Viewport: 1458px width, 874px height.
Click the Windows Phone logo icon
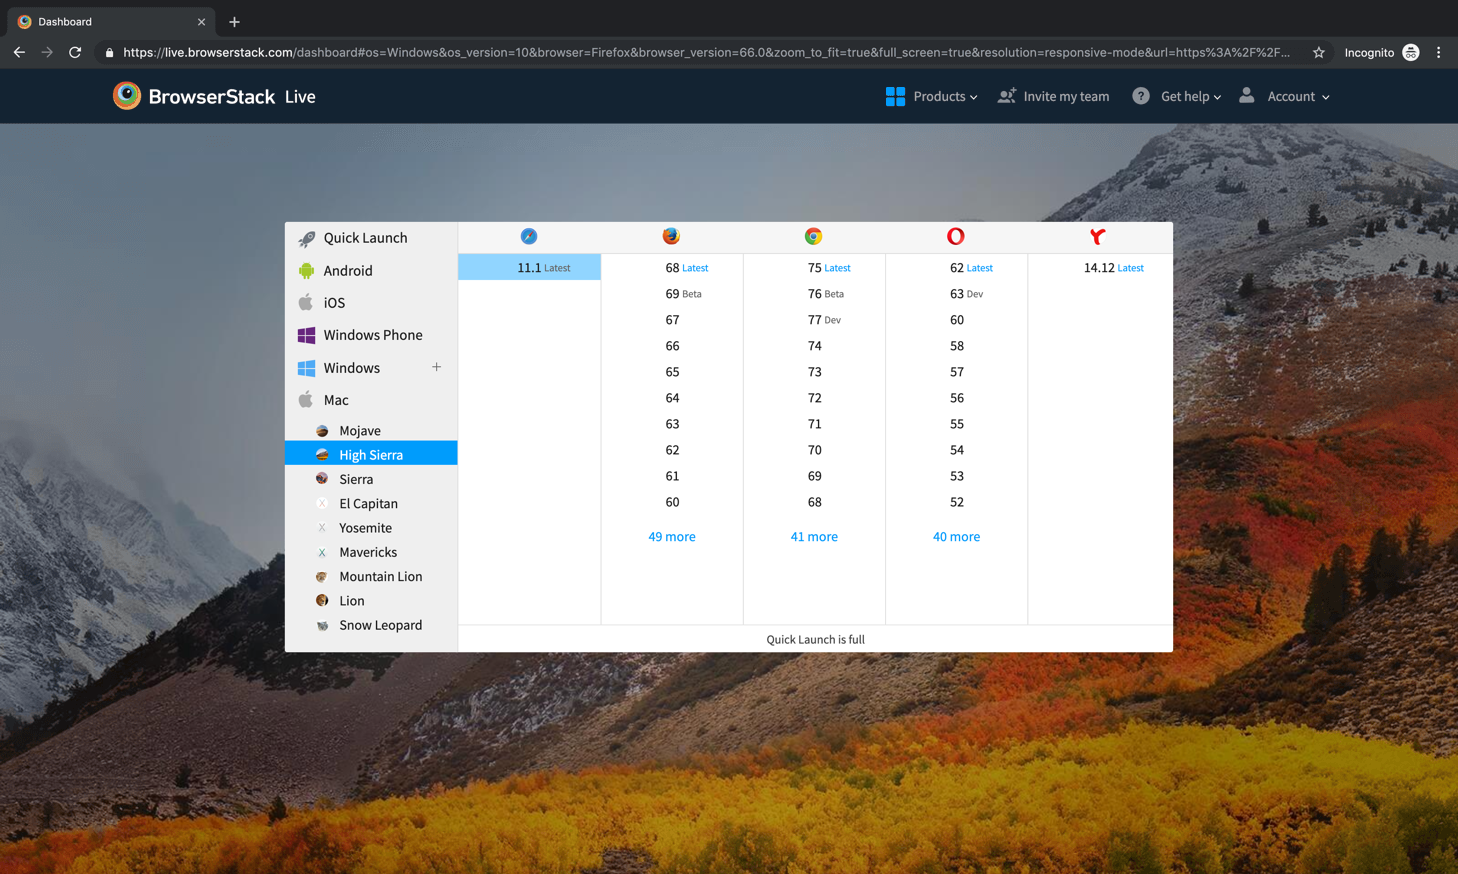tap(307, 335)
